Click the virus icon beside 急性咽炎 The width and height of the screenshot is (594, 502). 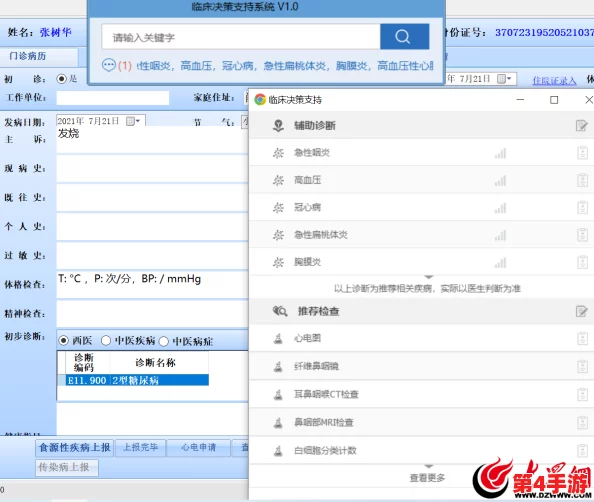coord(278,153)
